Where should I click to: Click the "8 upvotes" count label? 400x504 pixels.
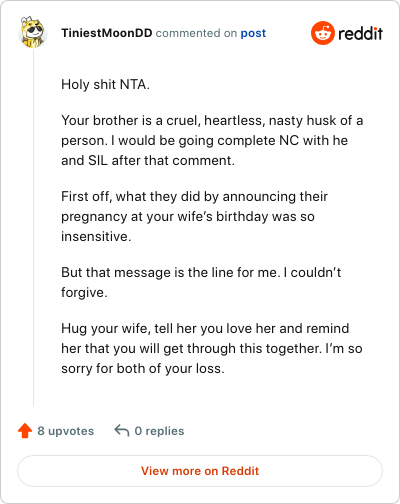pyautogui.click(x=66, y=431)
